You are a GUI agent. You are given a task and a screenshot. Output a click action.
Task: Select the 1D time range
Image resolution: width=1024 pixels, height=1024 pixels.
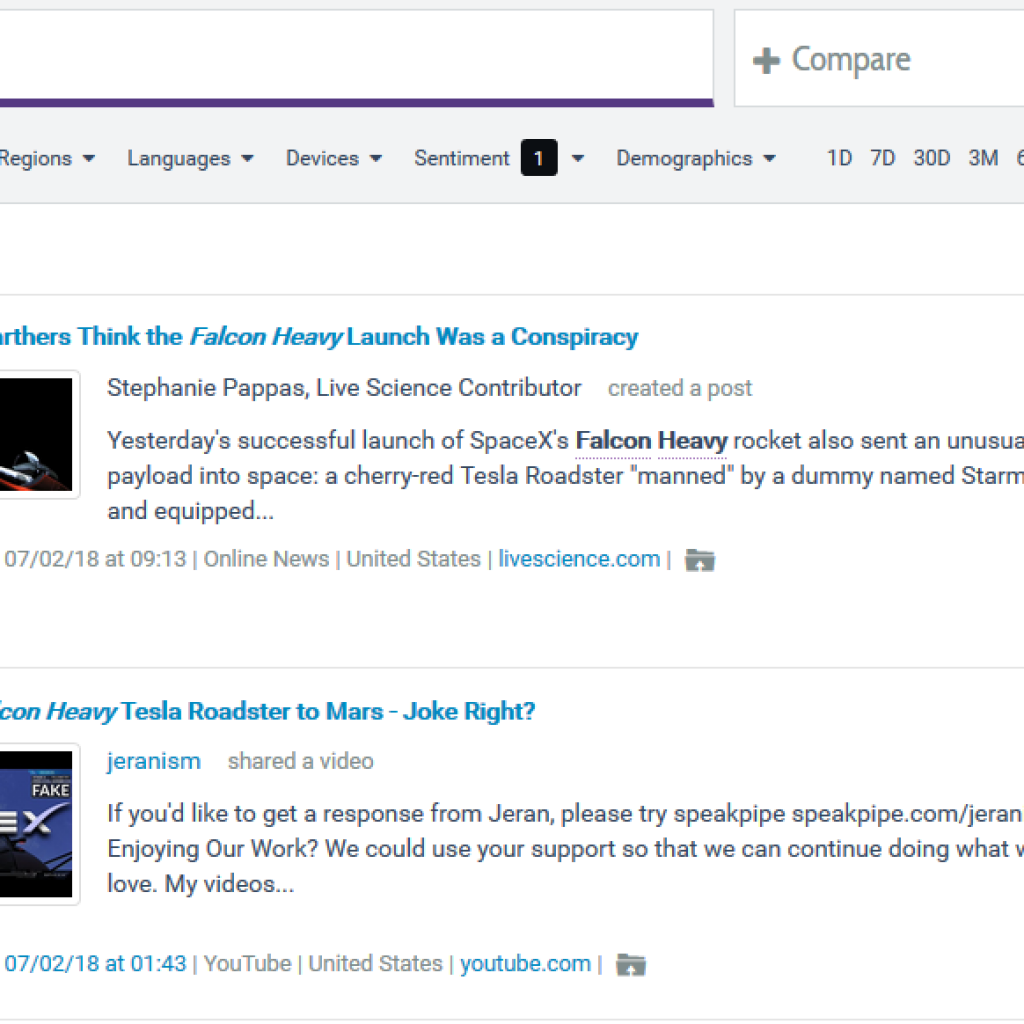[839, 158]
